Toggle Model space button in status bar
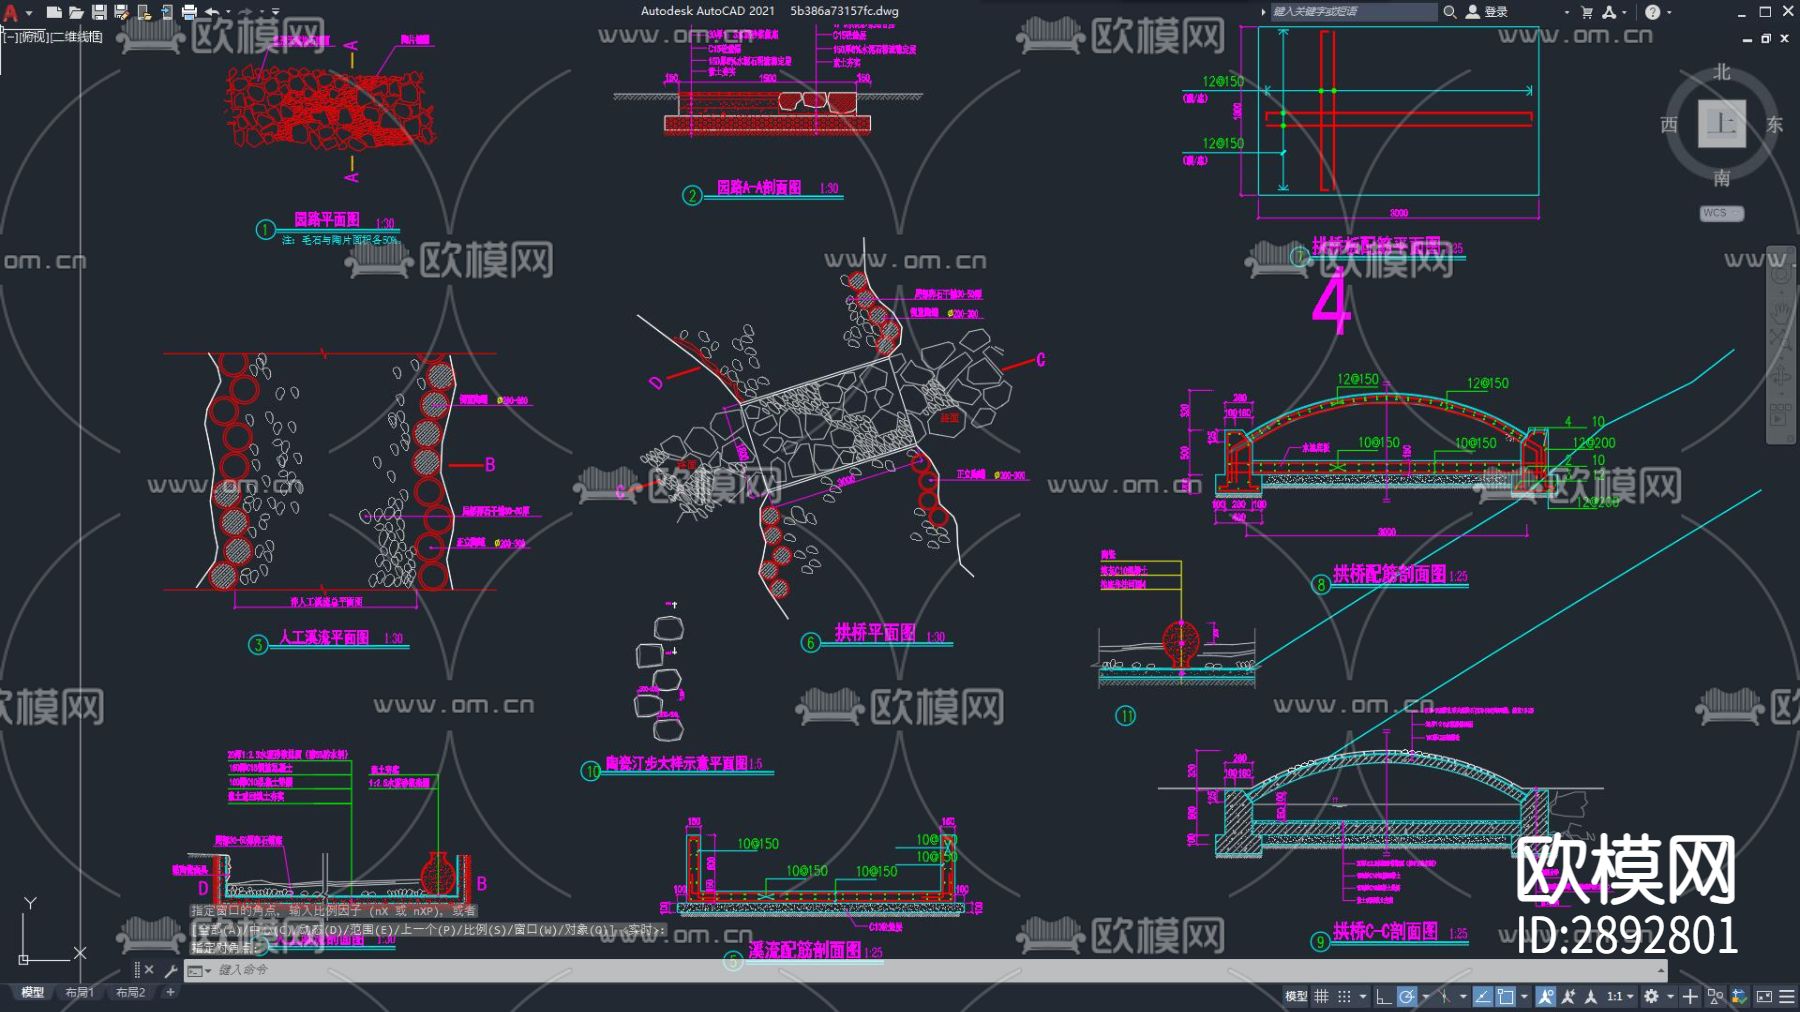This screenshot has height=1012, width=1800. tap(1296, 996)
